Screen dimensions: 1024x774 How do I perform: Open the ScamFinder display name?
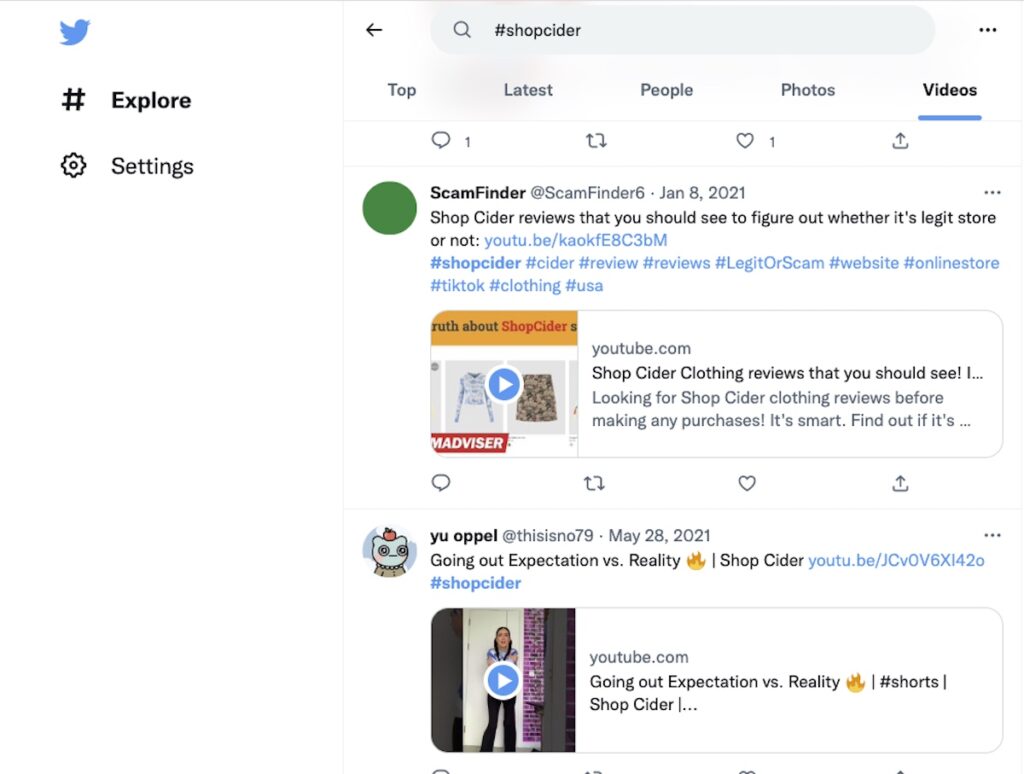click(477, 193)
